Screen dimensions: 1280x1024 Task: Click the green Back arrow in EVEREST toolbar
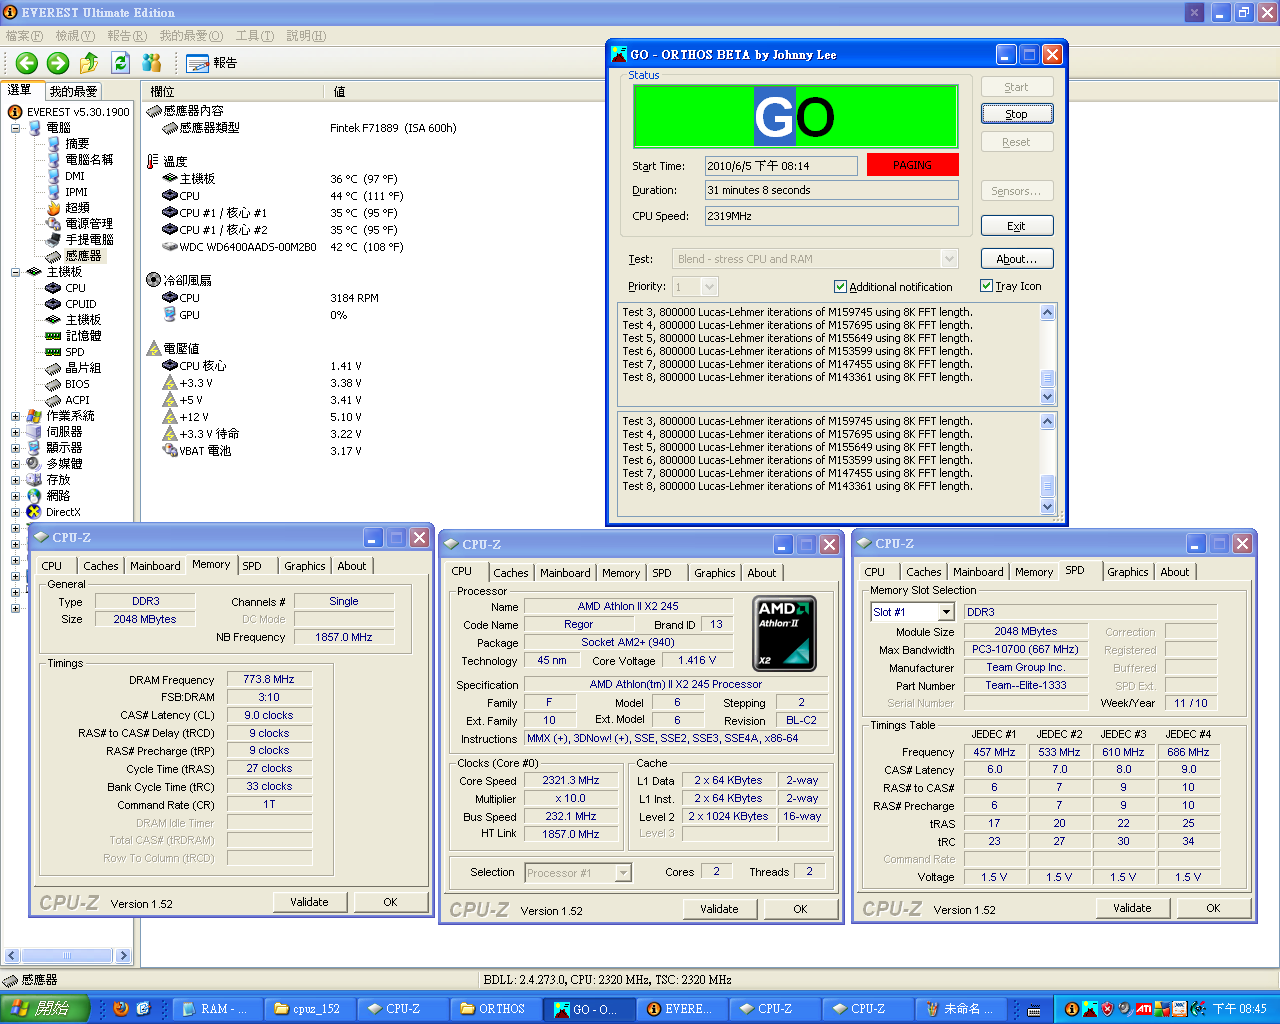coord(26,63)
